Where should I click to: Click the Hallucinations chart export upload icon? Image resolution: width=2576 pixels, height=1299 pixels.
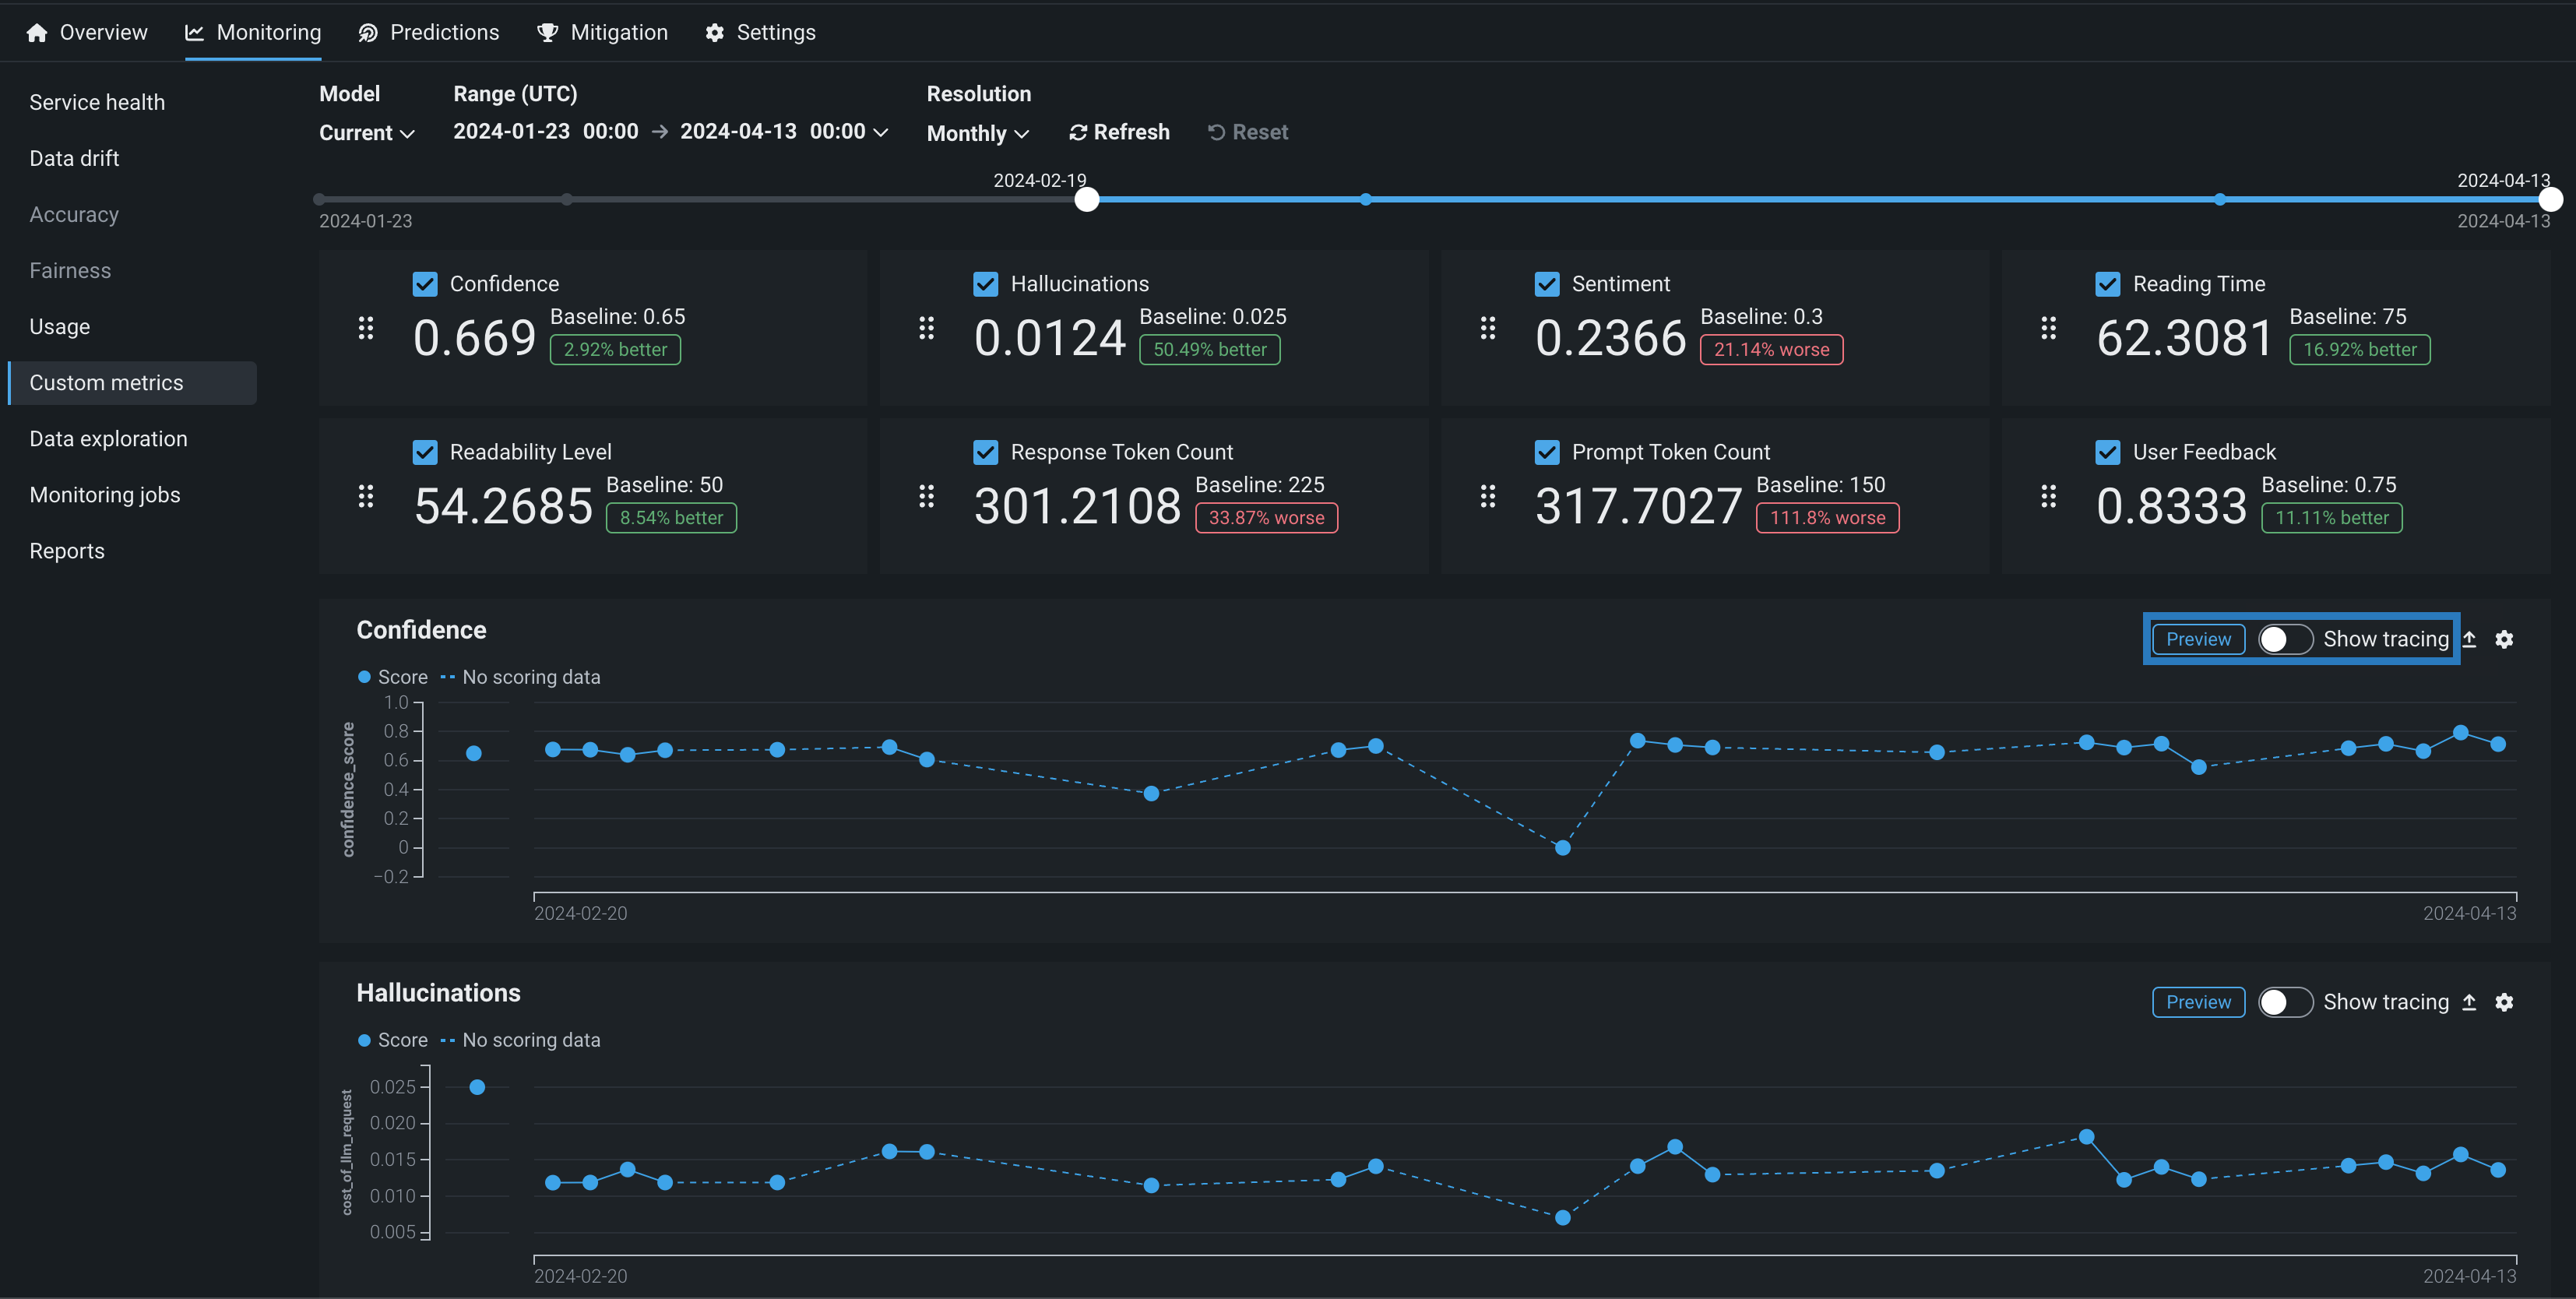point(2468,1002)
